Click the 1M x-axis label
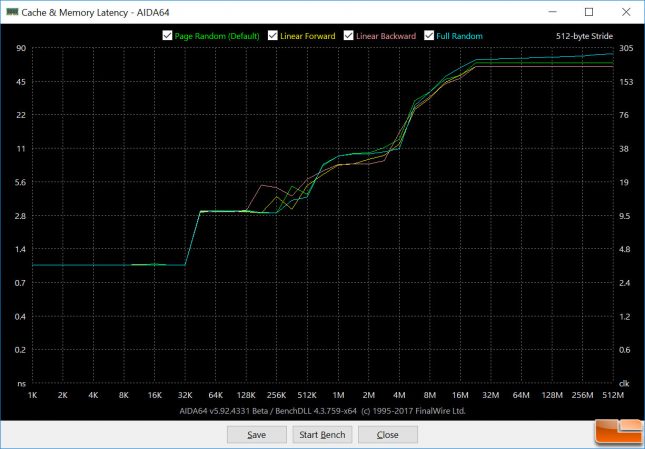645x449 pixels. [338, 395]
